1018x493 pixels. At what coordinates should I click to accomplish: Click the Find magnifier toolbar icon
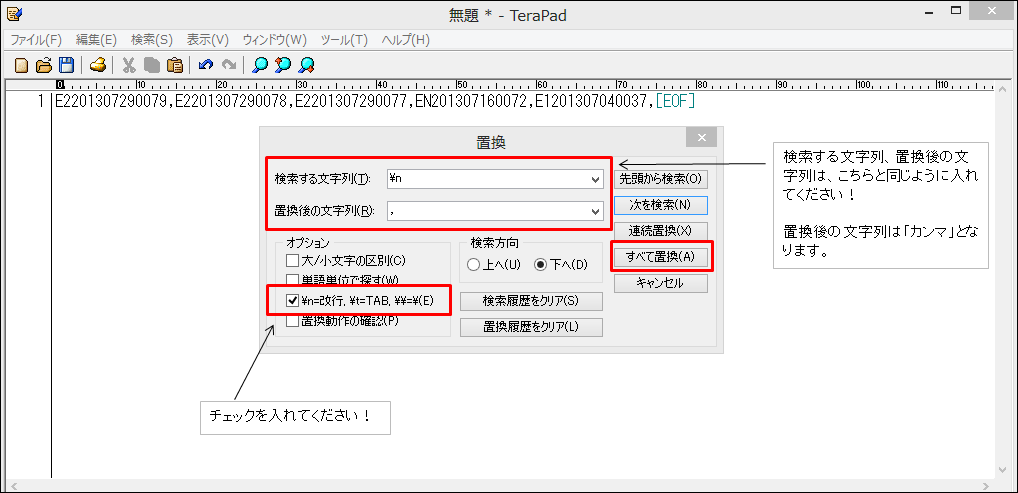coord(260,65)
